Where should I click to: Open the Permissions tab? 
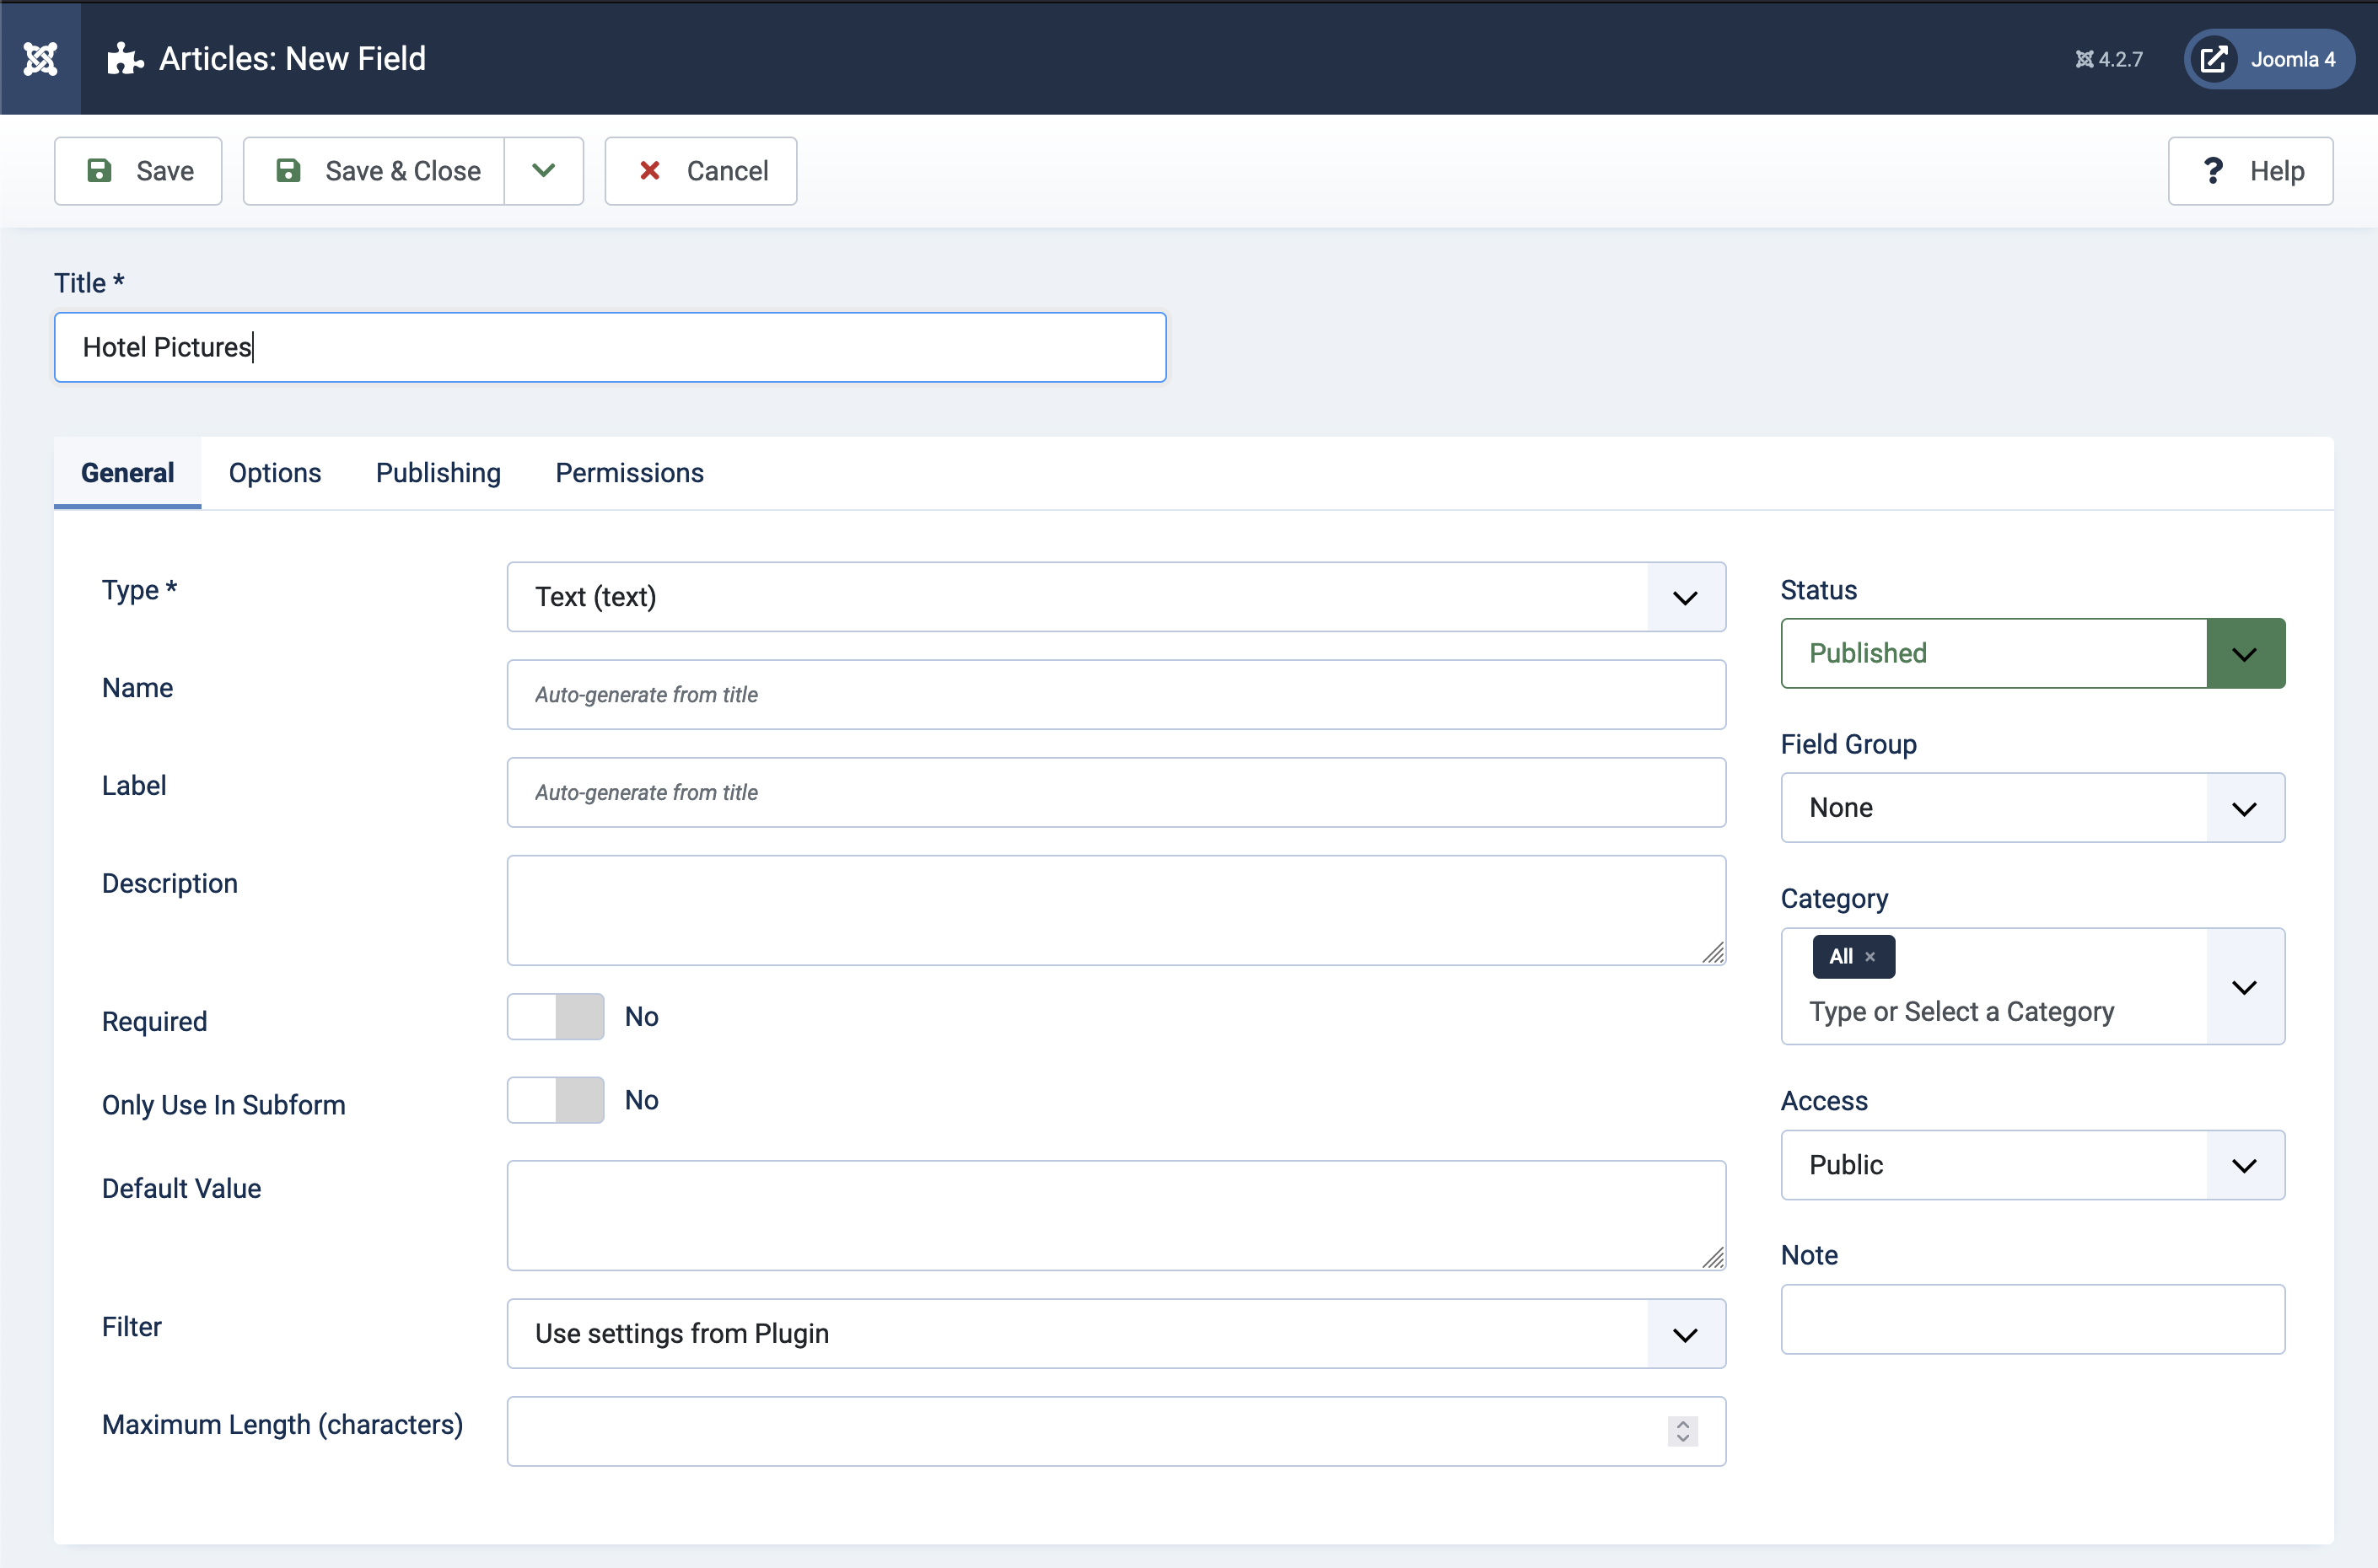pyautogui.click(x=629, y=473)
